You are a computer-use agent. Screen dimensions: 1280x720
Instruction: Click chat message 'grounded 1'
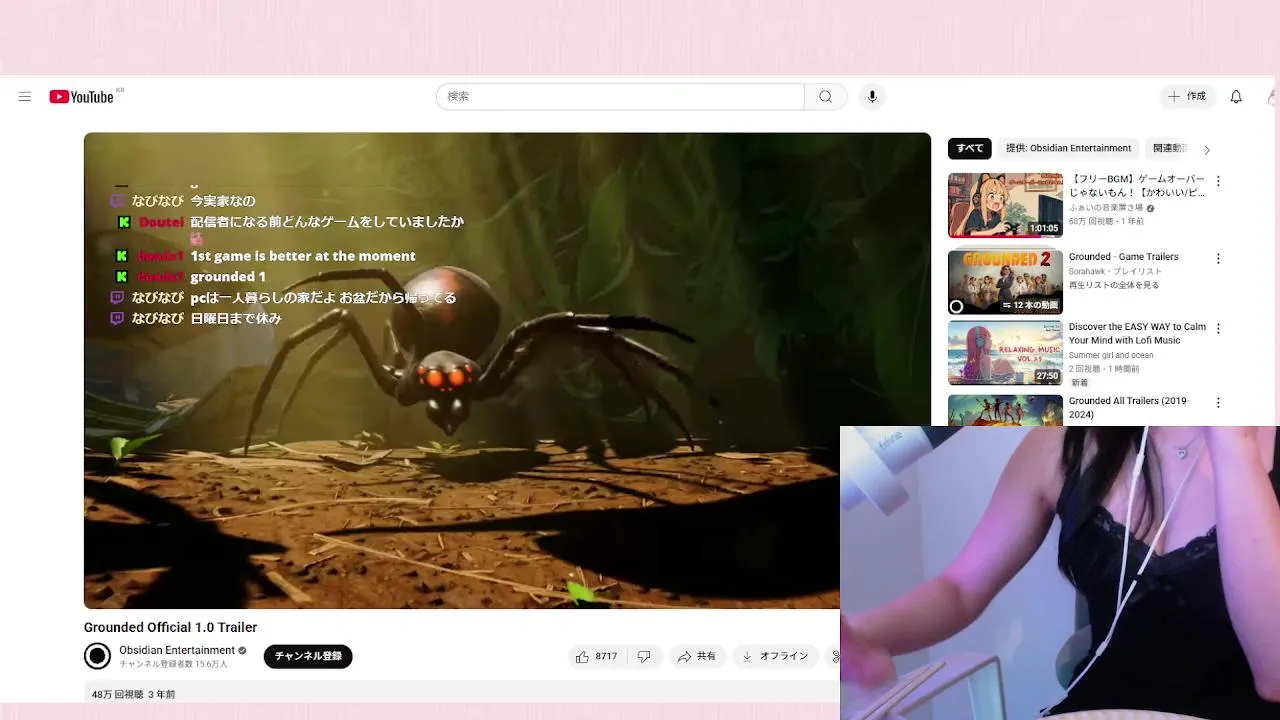point(228,277)
